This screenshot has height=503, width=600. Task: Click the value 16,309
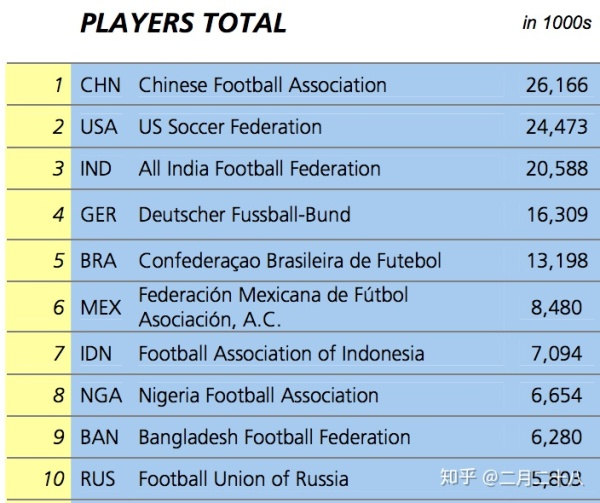click(557, 215)
